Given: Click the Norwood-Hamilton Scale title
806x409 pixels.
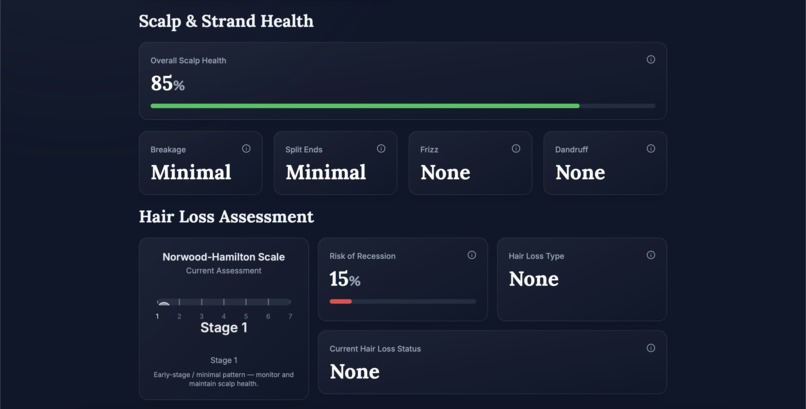Looking at the screenshot, I should (x=224, y=257).
